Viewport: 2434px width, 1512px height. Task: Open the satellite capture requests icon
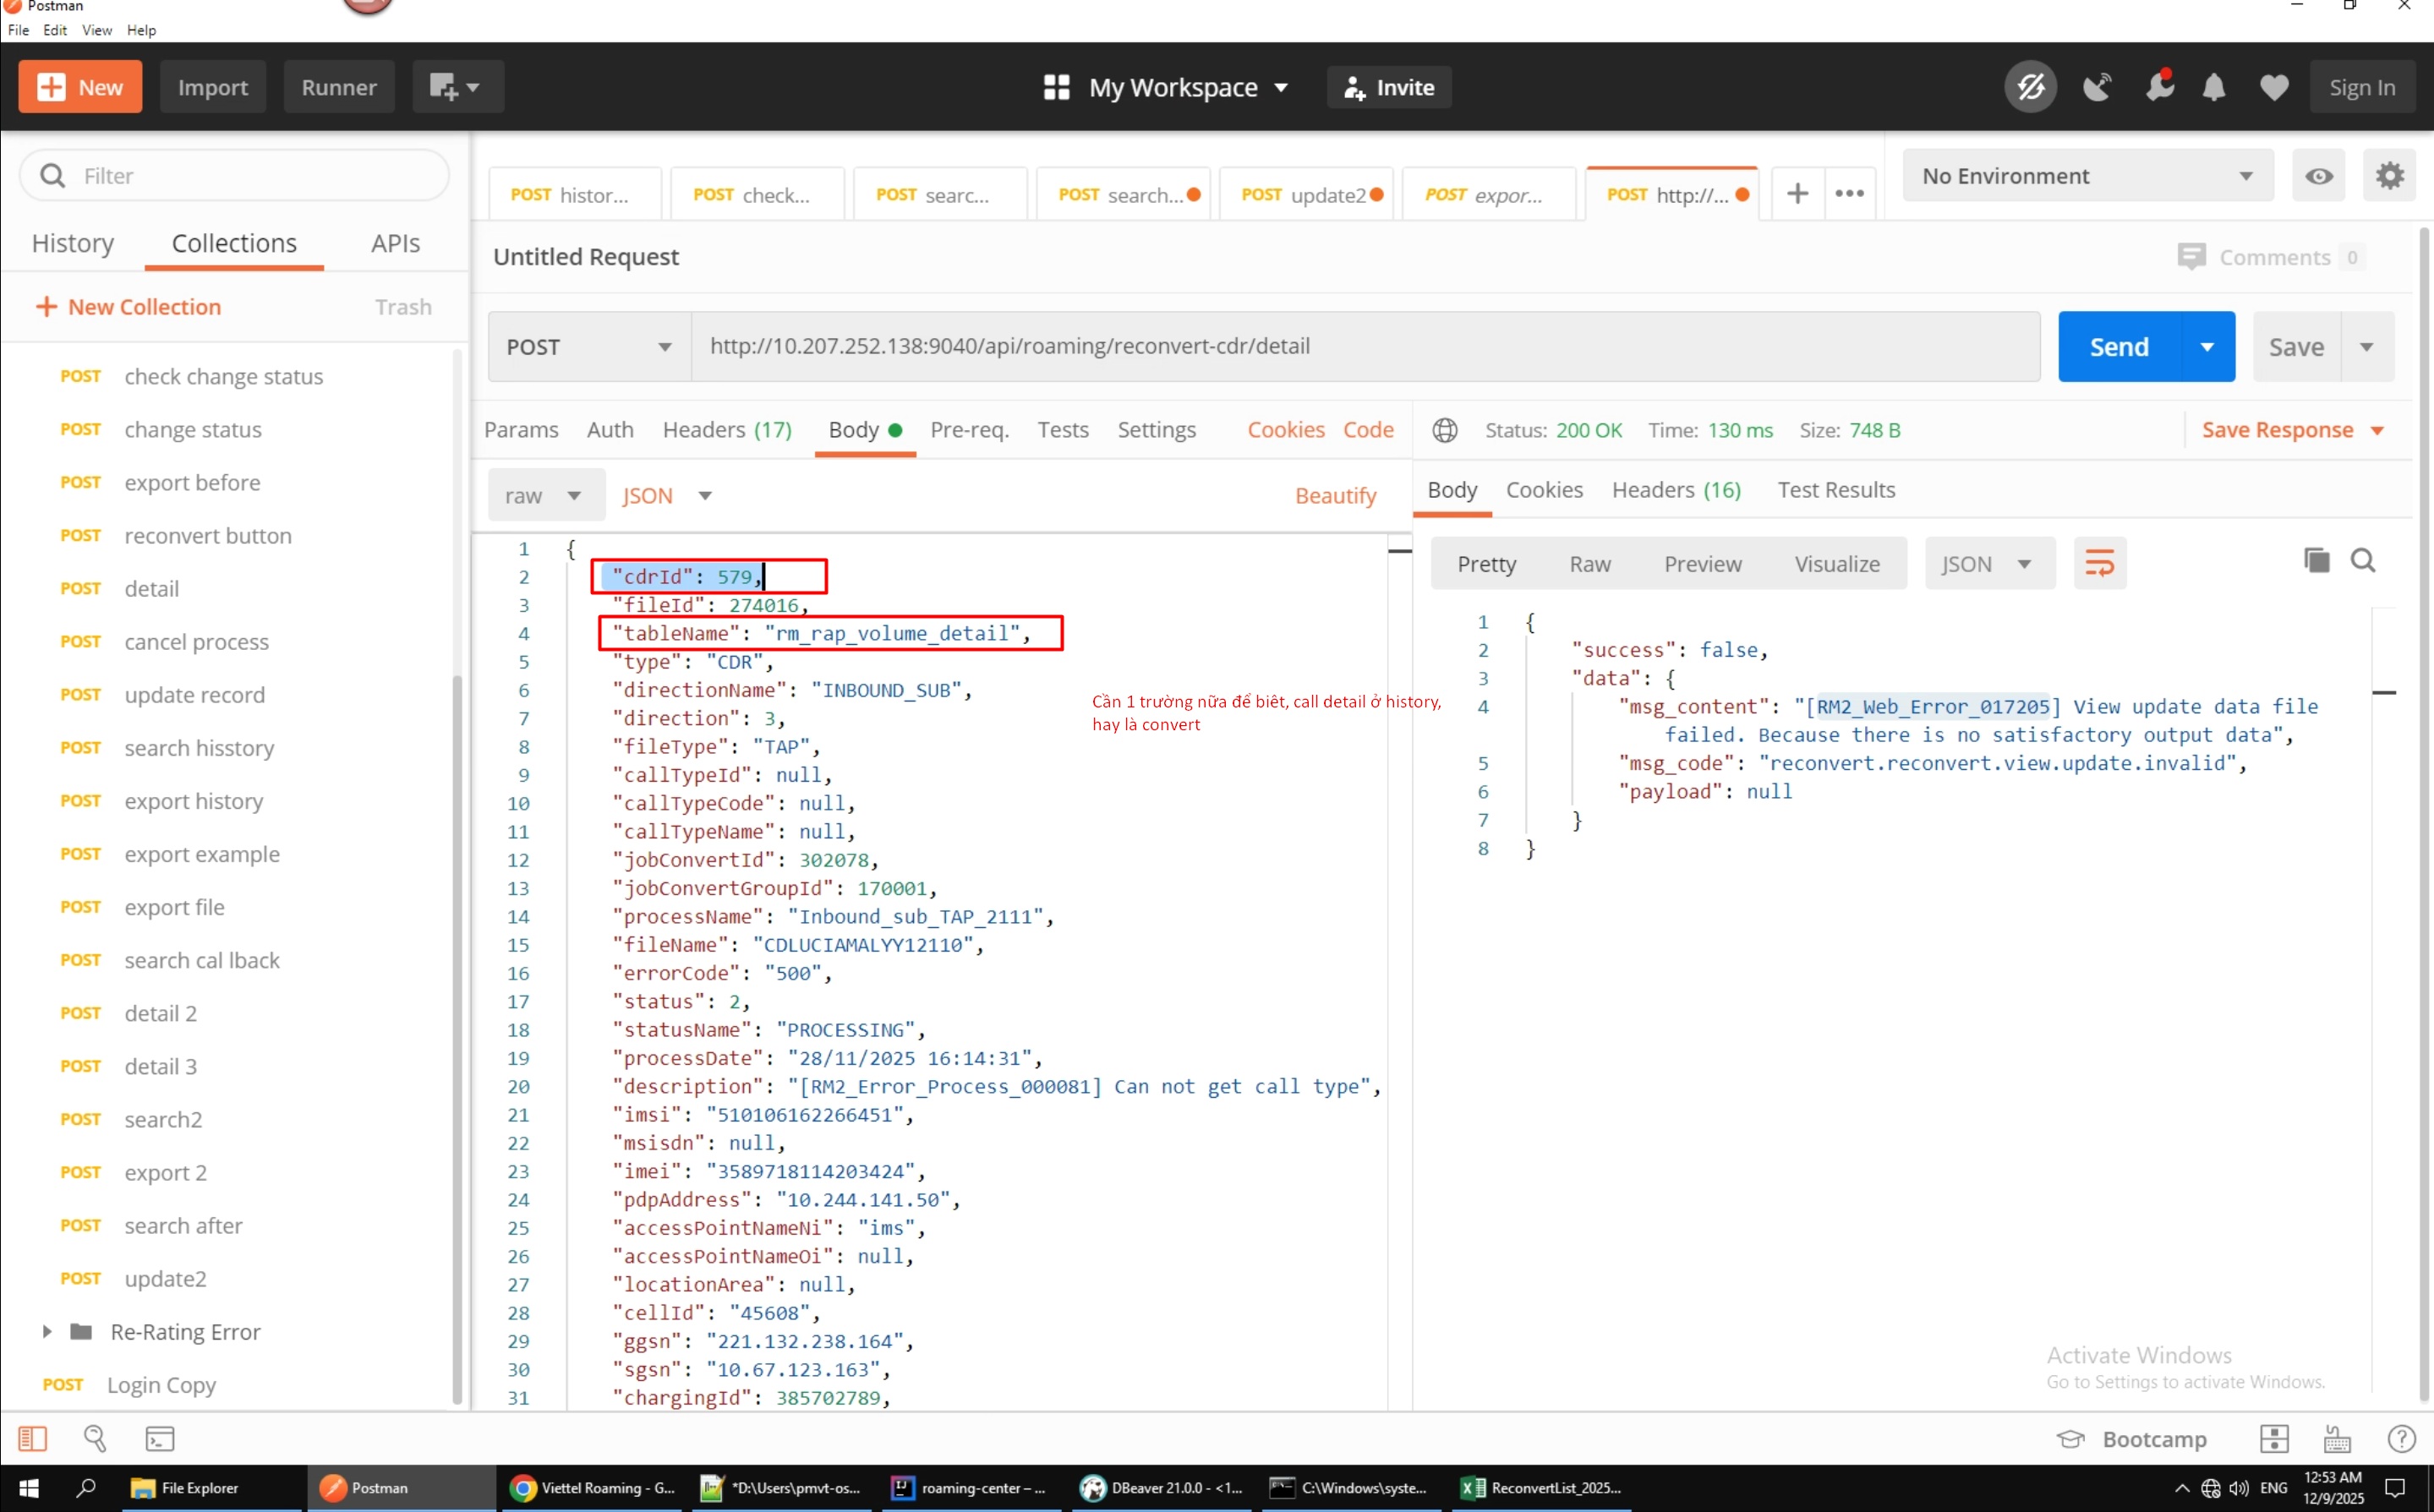(x=2097, y=87)
